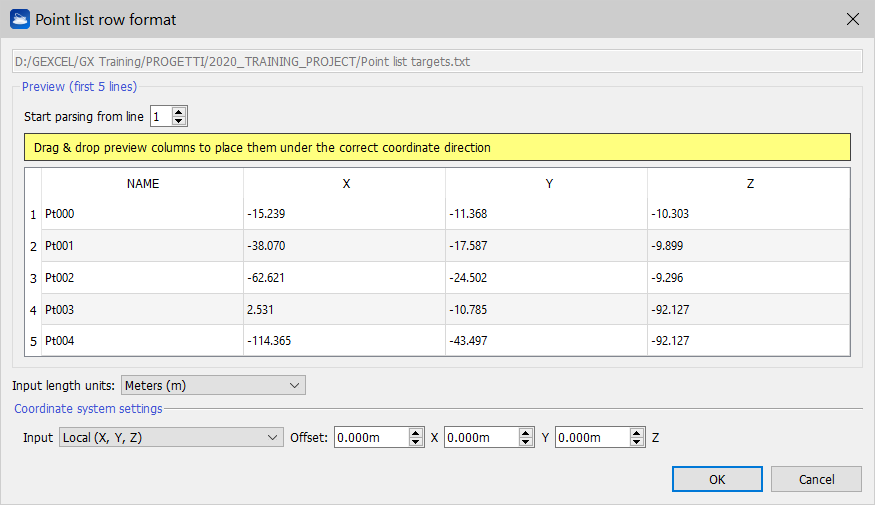This screenshot has width=875, height=505.
Task: Decrement the X offset value
Action: pos(416,442)
